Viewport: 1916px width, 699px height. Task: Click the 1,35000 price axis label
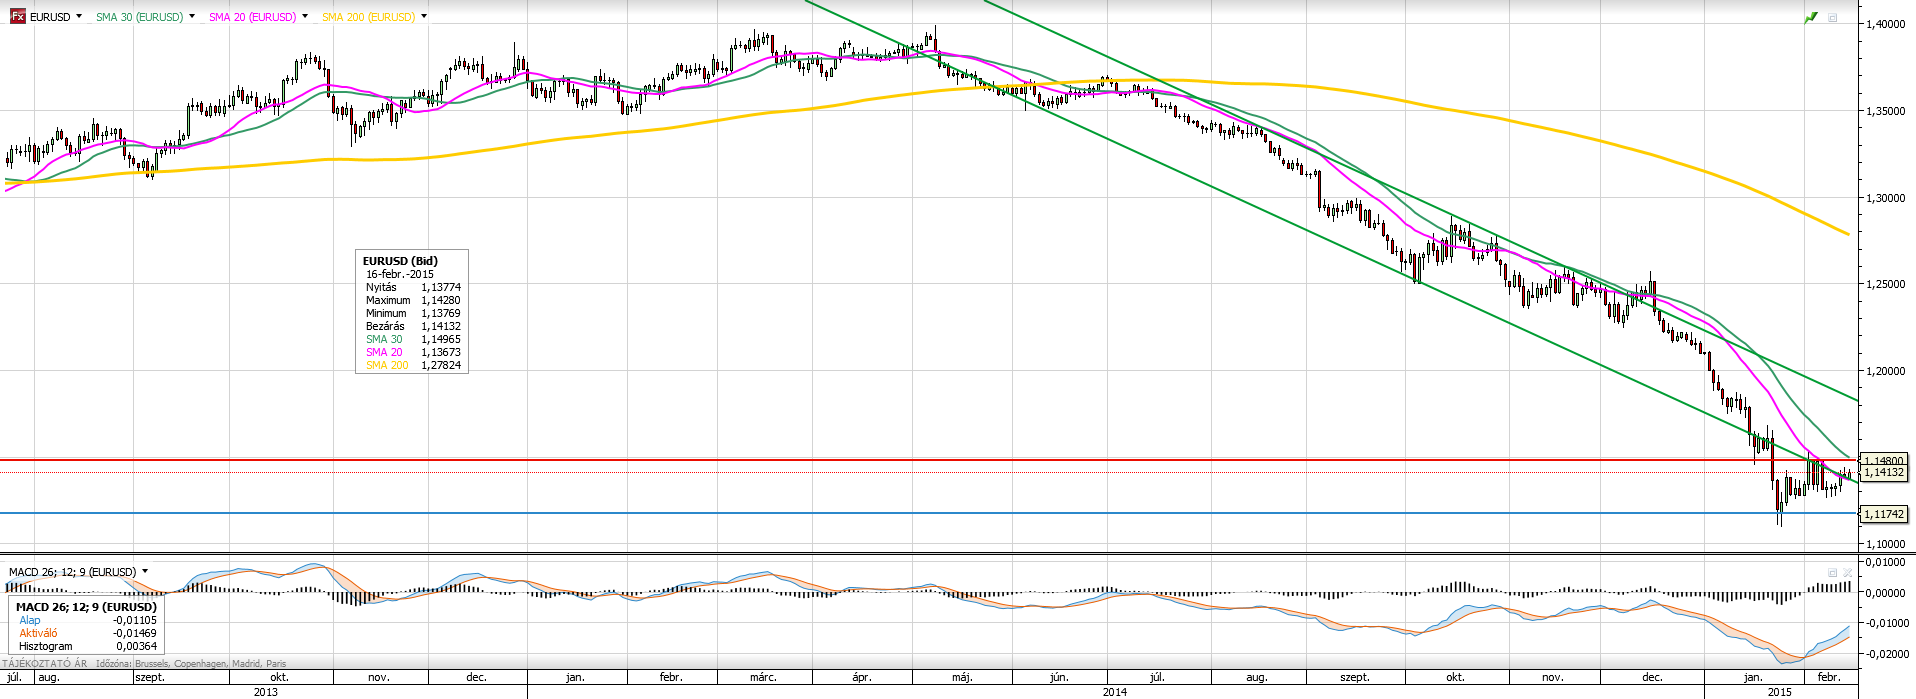point(1885,111)
